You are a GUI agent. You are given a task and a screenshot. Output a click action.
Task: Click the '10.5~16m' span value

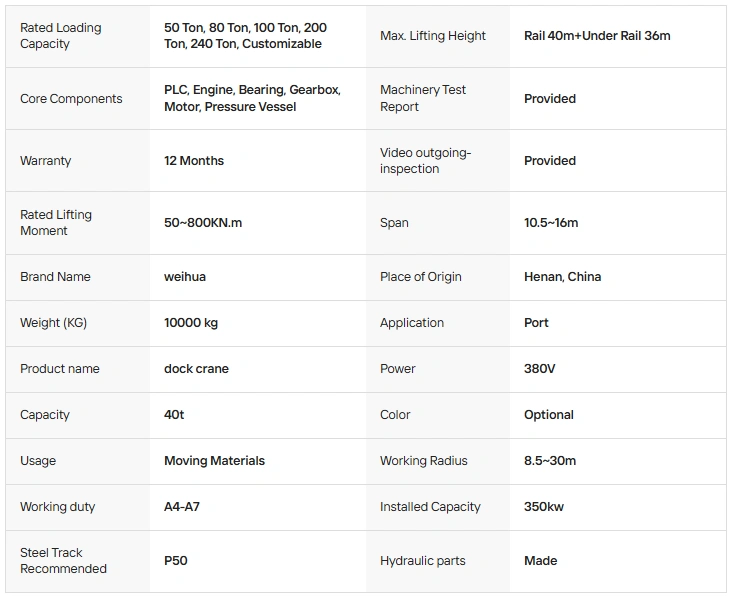(x=551, y=223)
